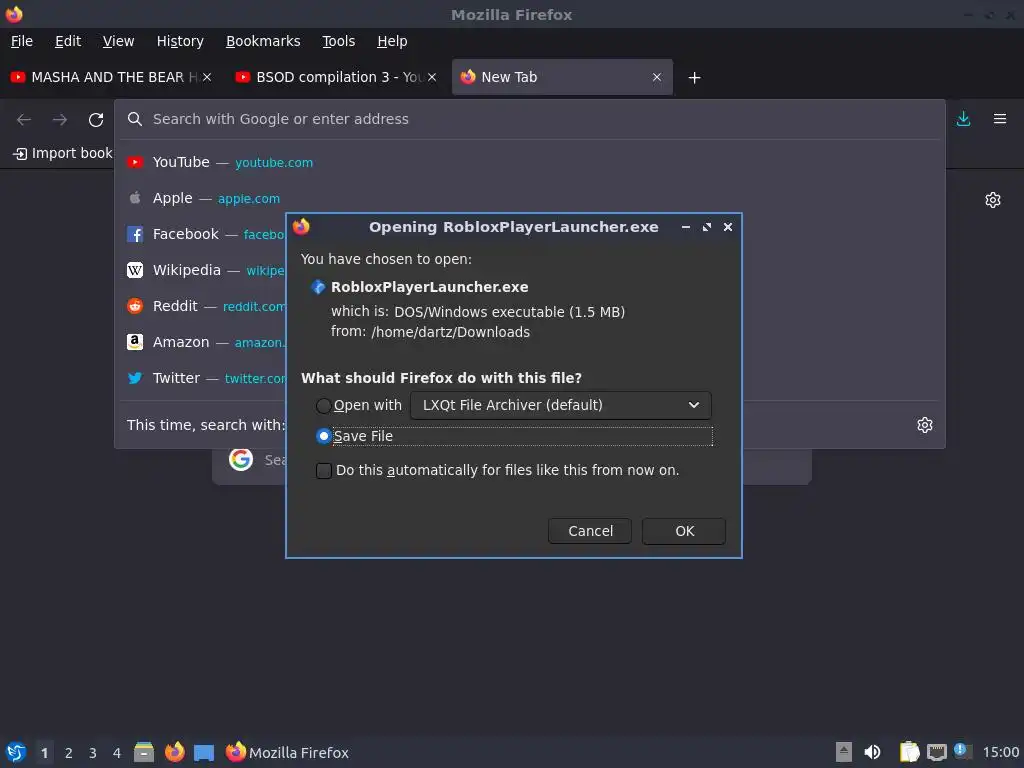The image size is (1024, 768).
Task: Launch the file manager from taskbar
Action: point(144,752)
